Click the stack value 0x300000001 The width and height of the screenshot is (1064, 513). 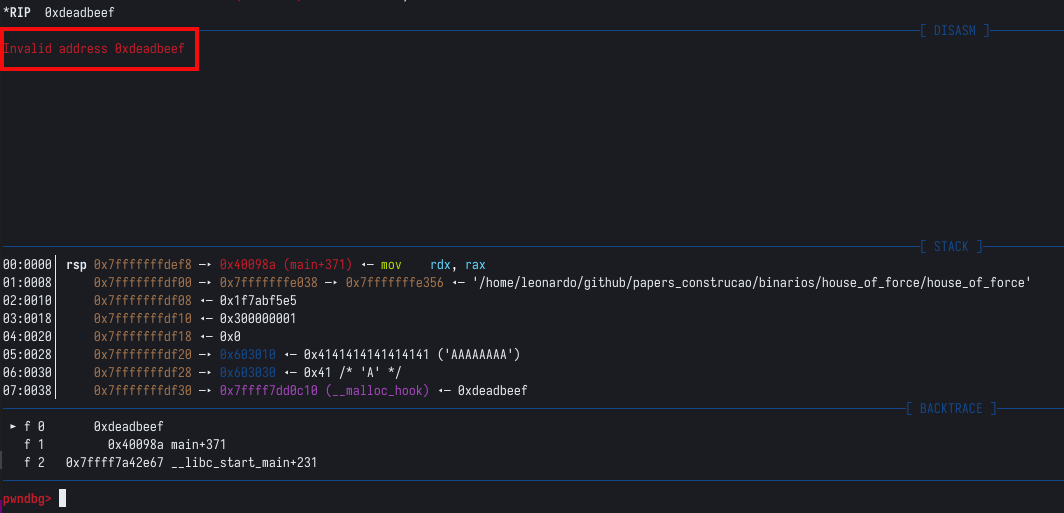coord(255,319)
